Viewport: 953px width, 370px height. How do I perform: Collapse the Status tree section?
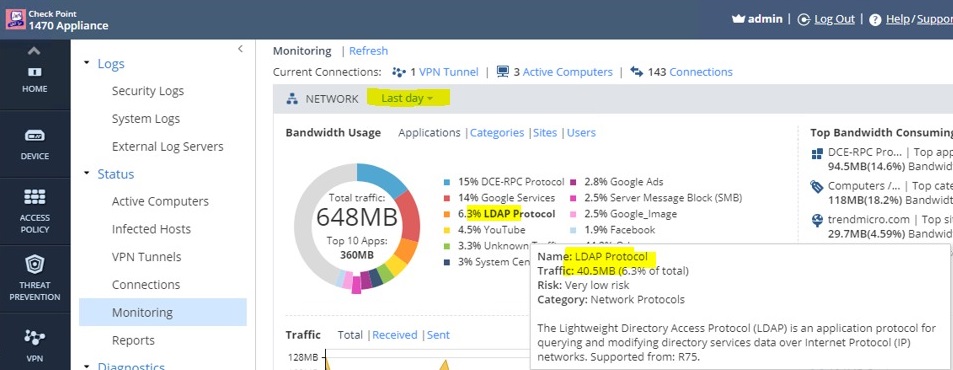[86, 174]
